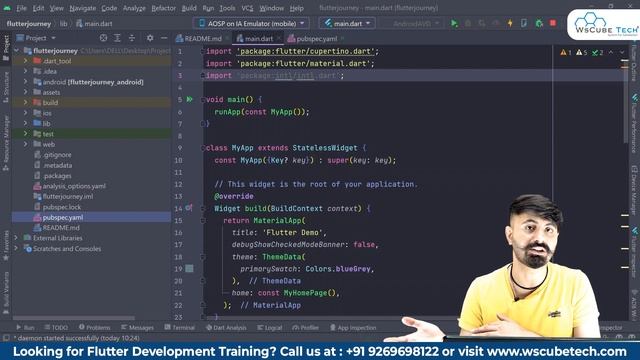Click the Select Opened File target icon
This screenshot has height=360, width=640.
pos(103,38)
